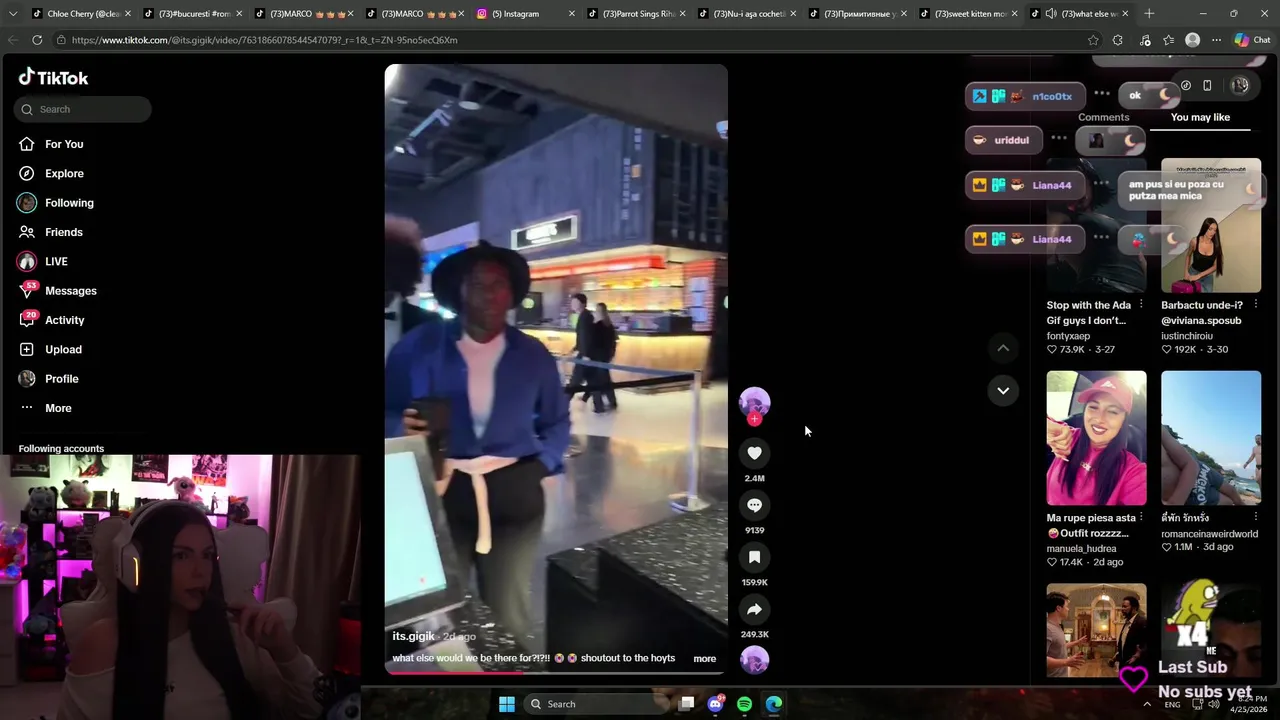Add this page to browser favorites
Screen dimensions: 1280x720
(x=1093, y=40)
